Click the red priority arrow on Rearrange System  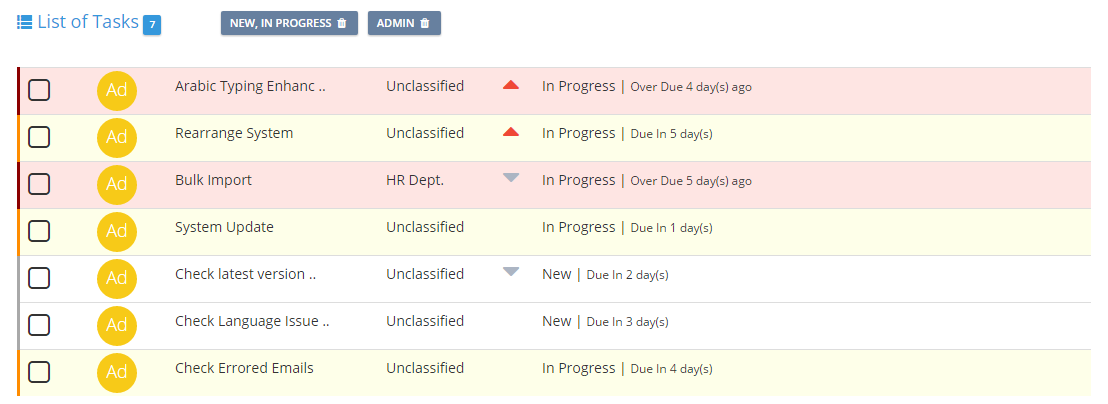[511, 132]
